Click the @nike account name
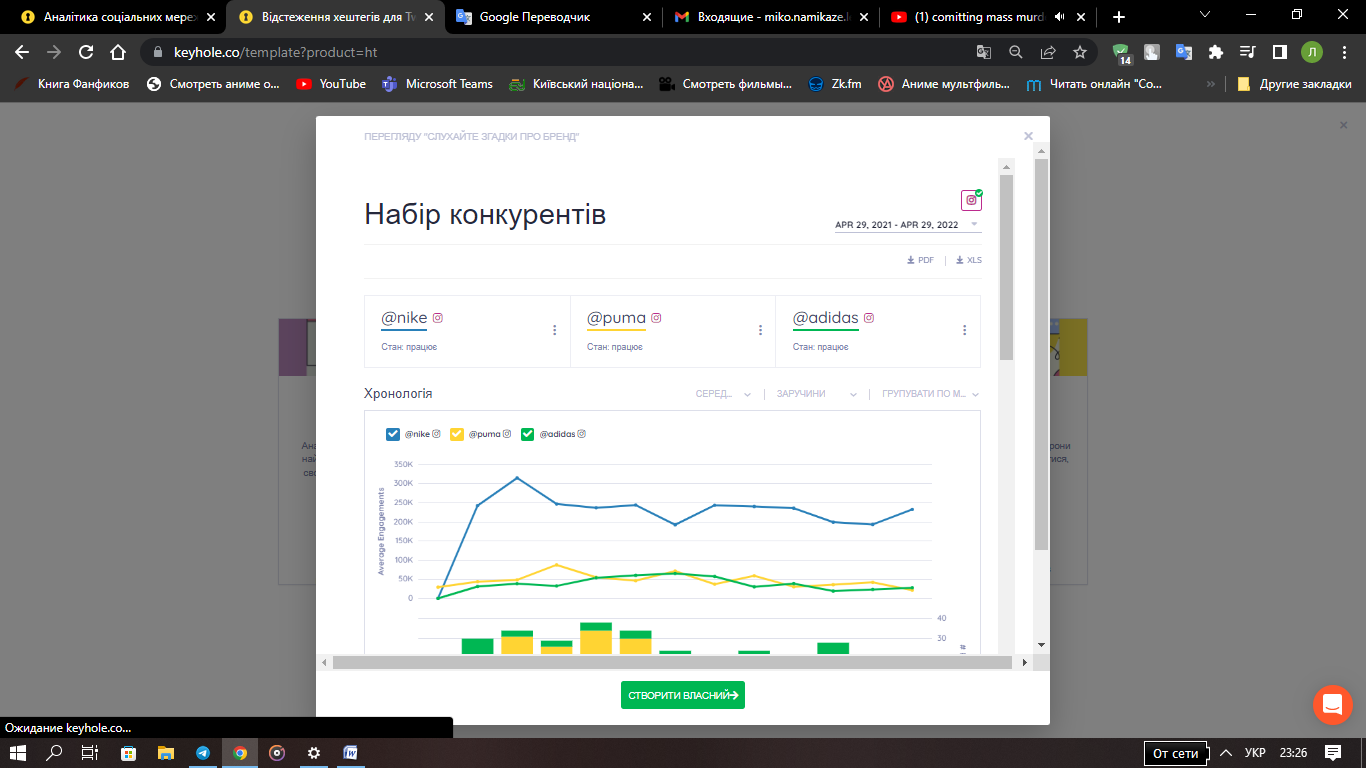 coord(404,318)
